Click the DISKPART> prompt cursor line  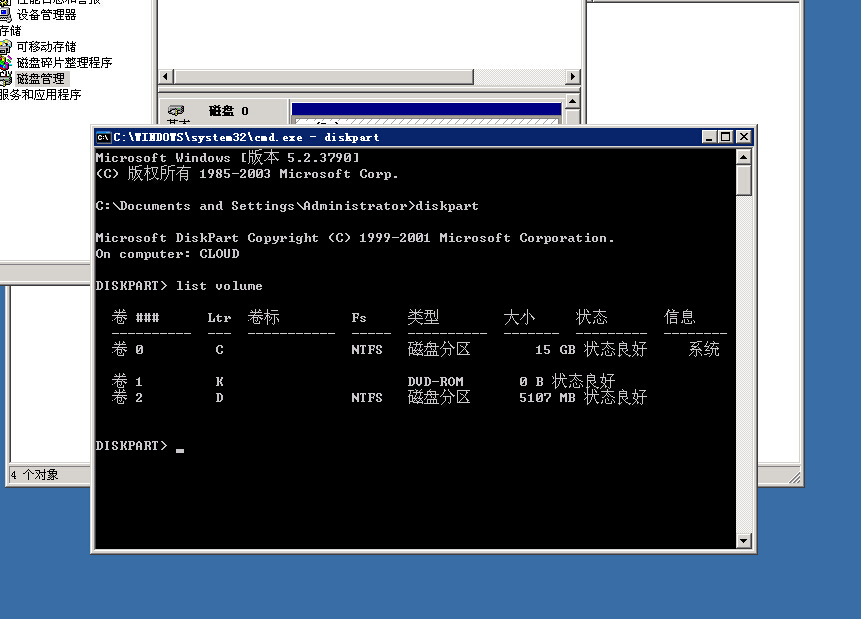coord(140,445)
